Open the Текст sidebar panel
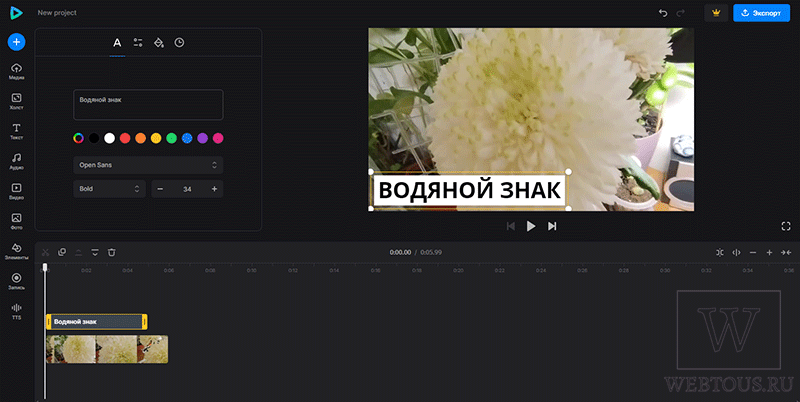 click(16, 131)
